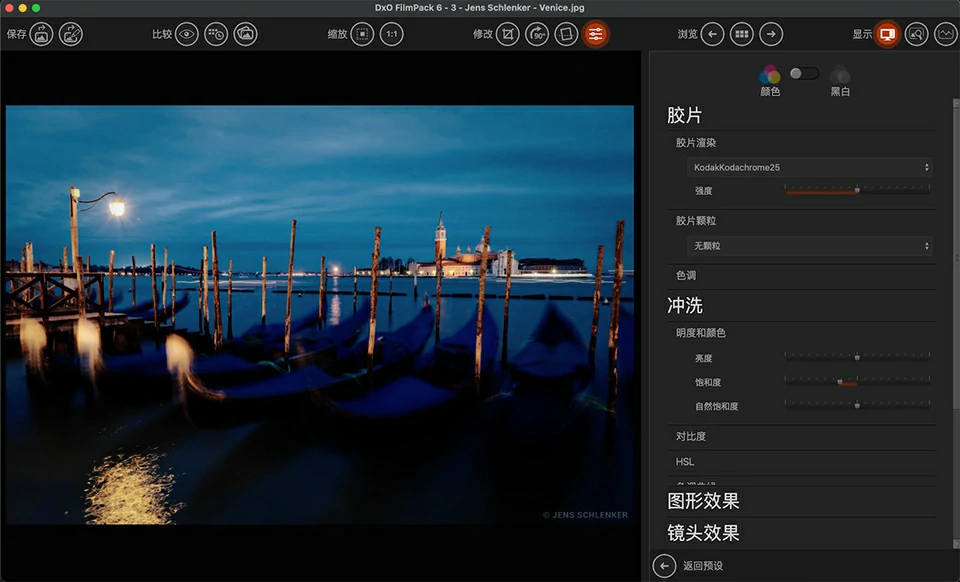The width and height of the screenshot is (960, 582).
Task: Click the 保存 toolbar label
Action: pos(17,34)
